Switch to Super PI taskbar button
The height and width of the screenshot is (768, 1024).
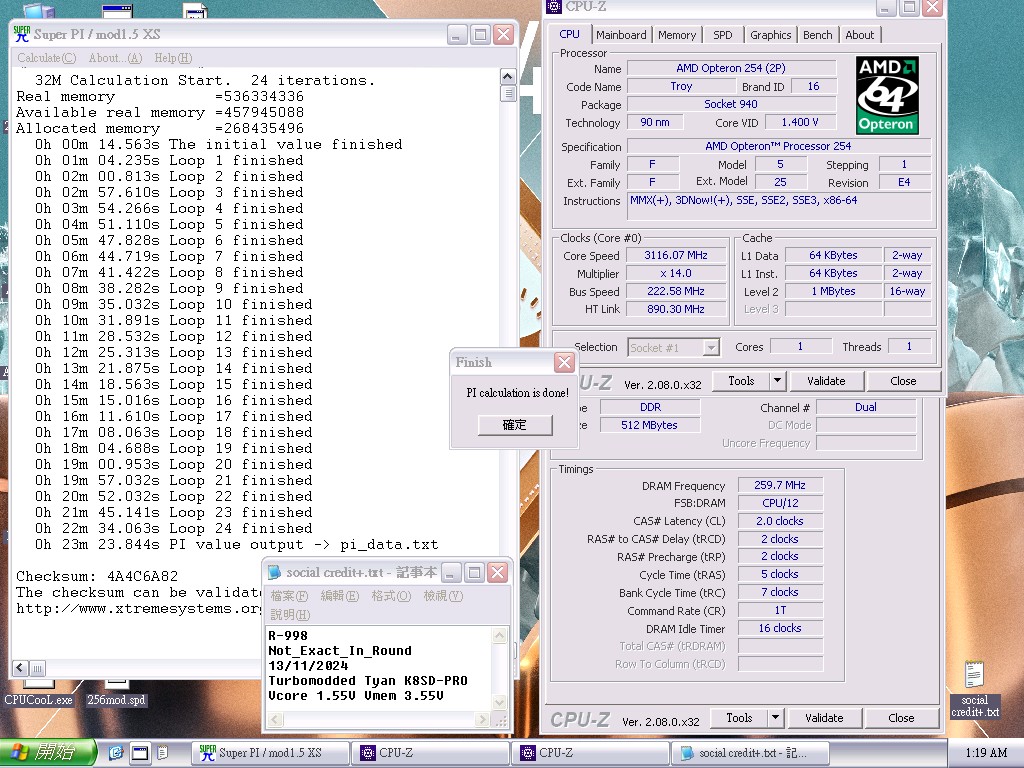click(270, 753)
